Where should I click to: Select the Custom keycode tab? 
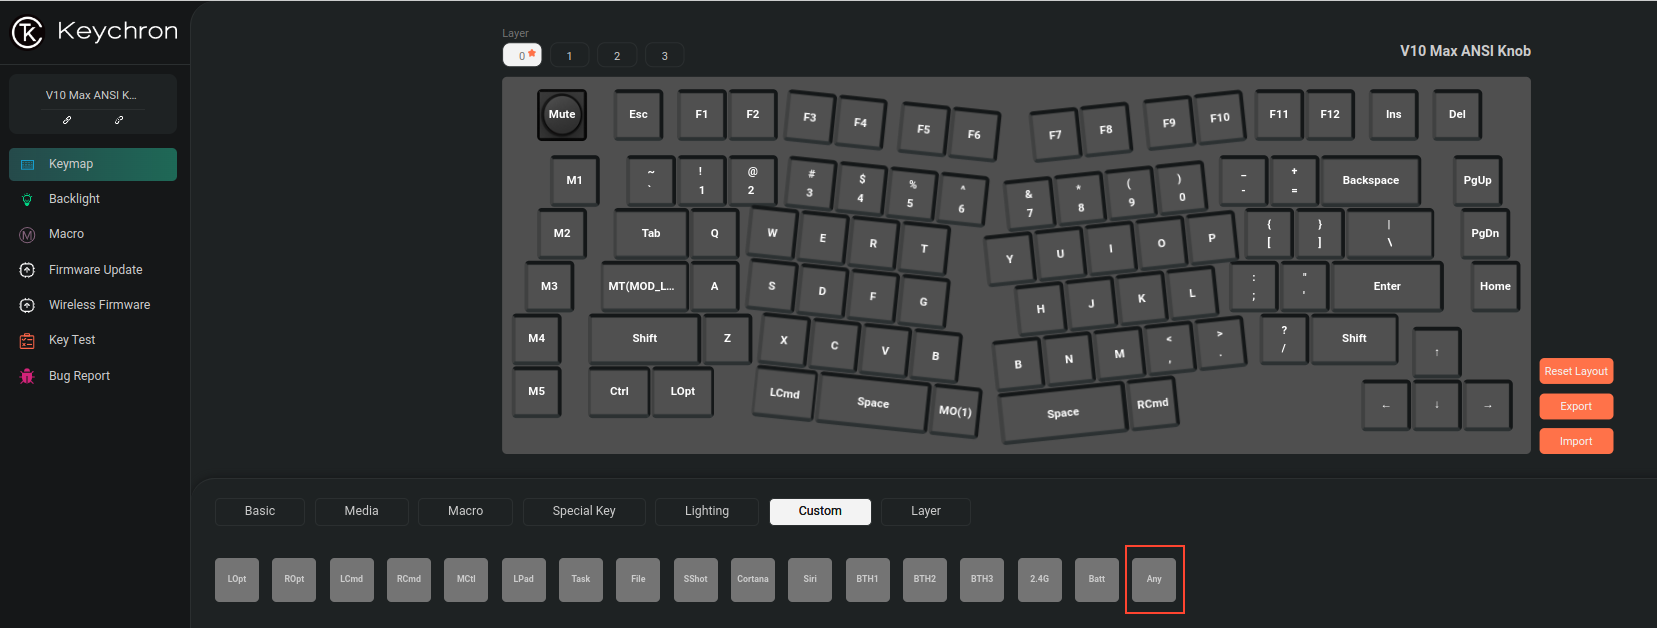pyautogui.click(x=820, y=511)
